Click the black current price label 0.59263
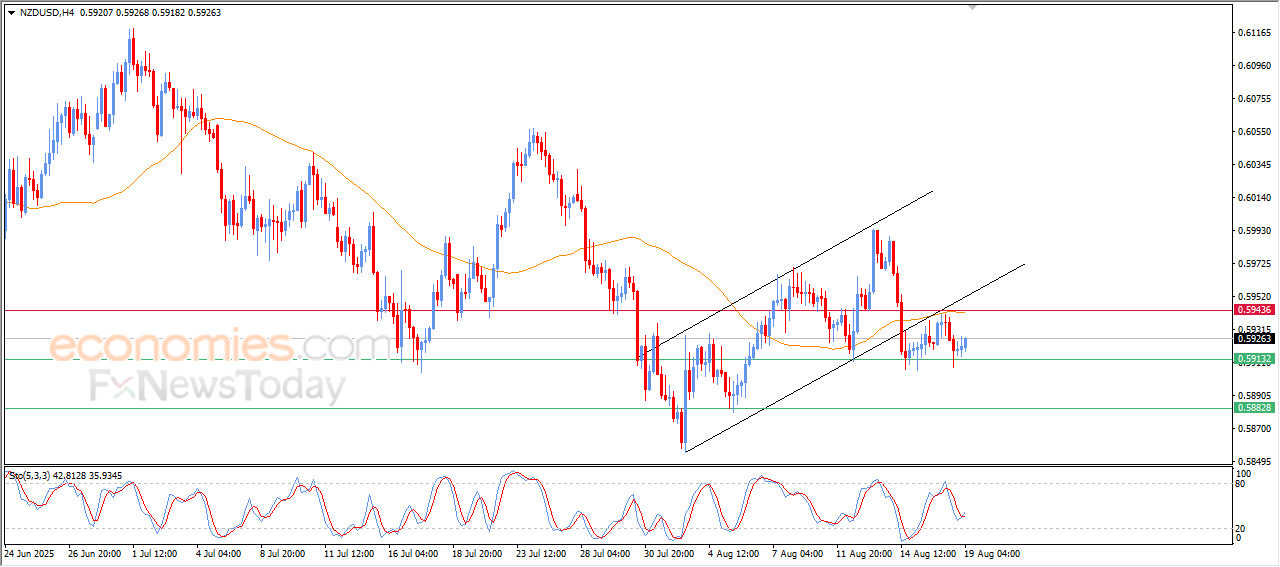This screenshot has width=1280, height=567. (1252, 339)
